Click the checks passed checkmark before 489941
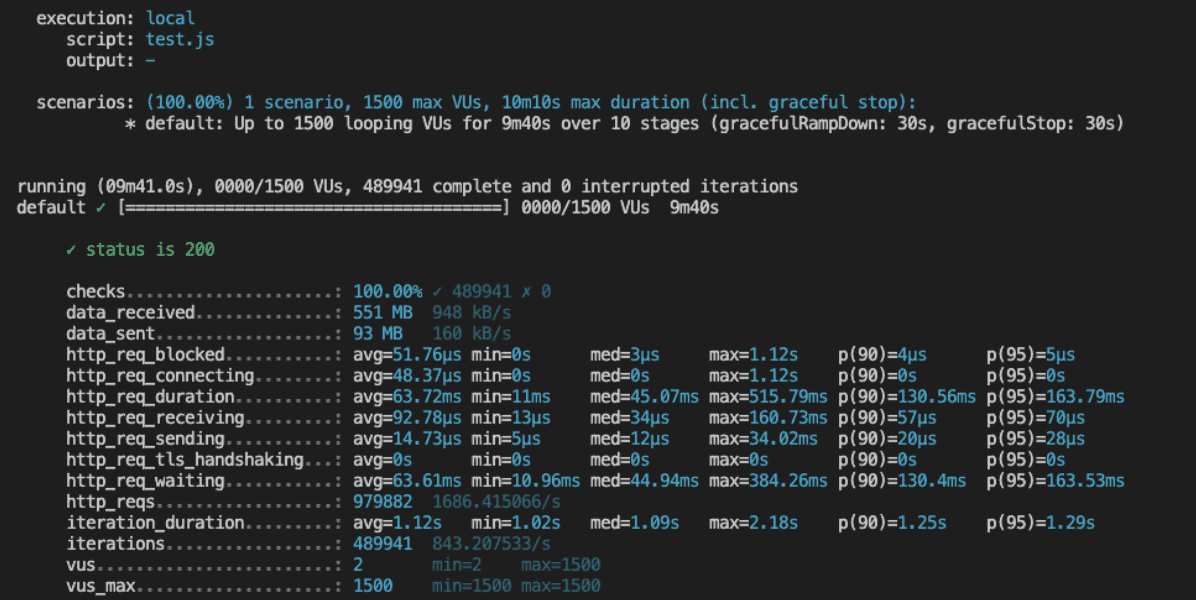The image size is (1196, 600). pos(437,291)
